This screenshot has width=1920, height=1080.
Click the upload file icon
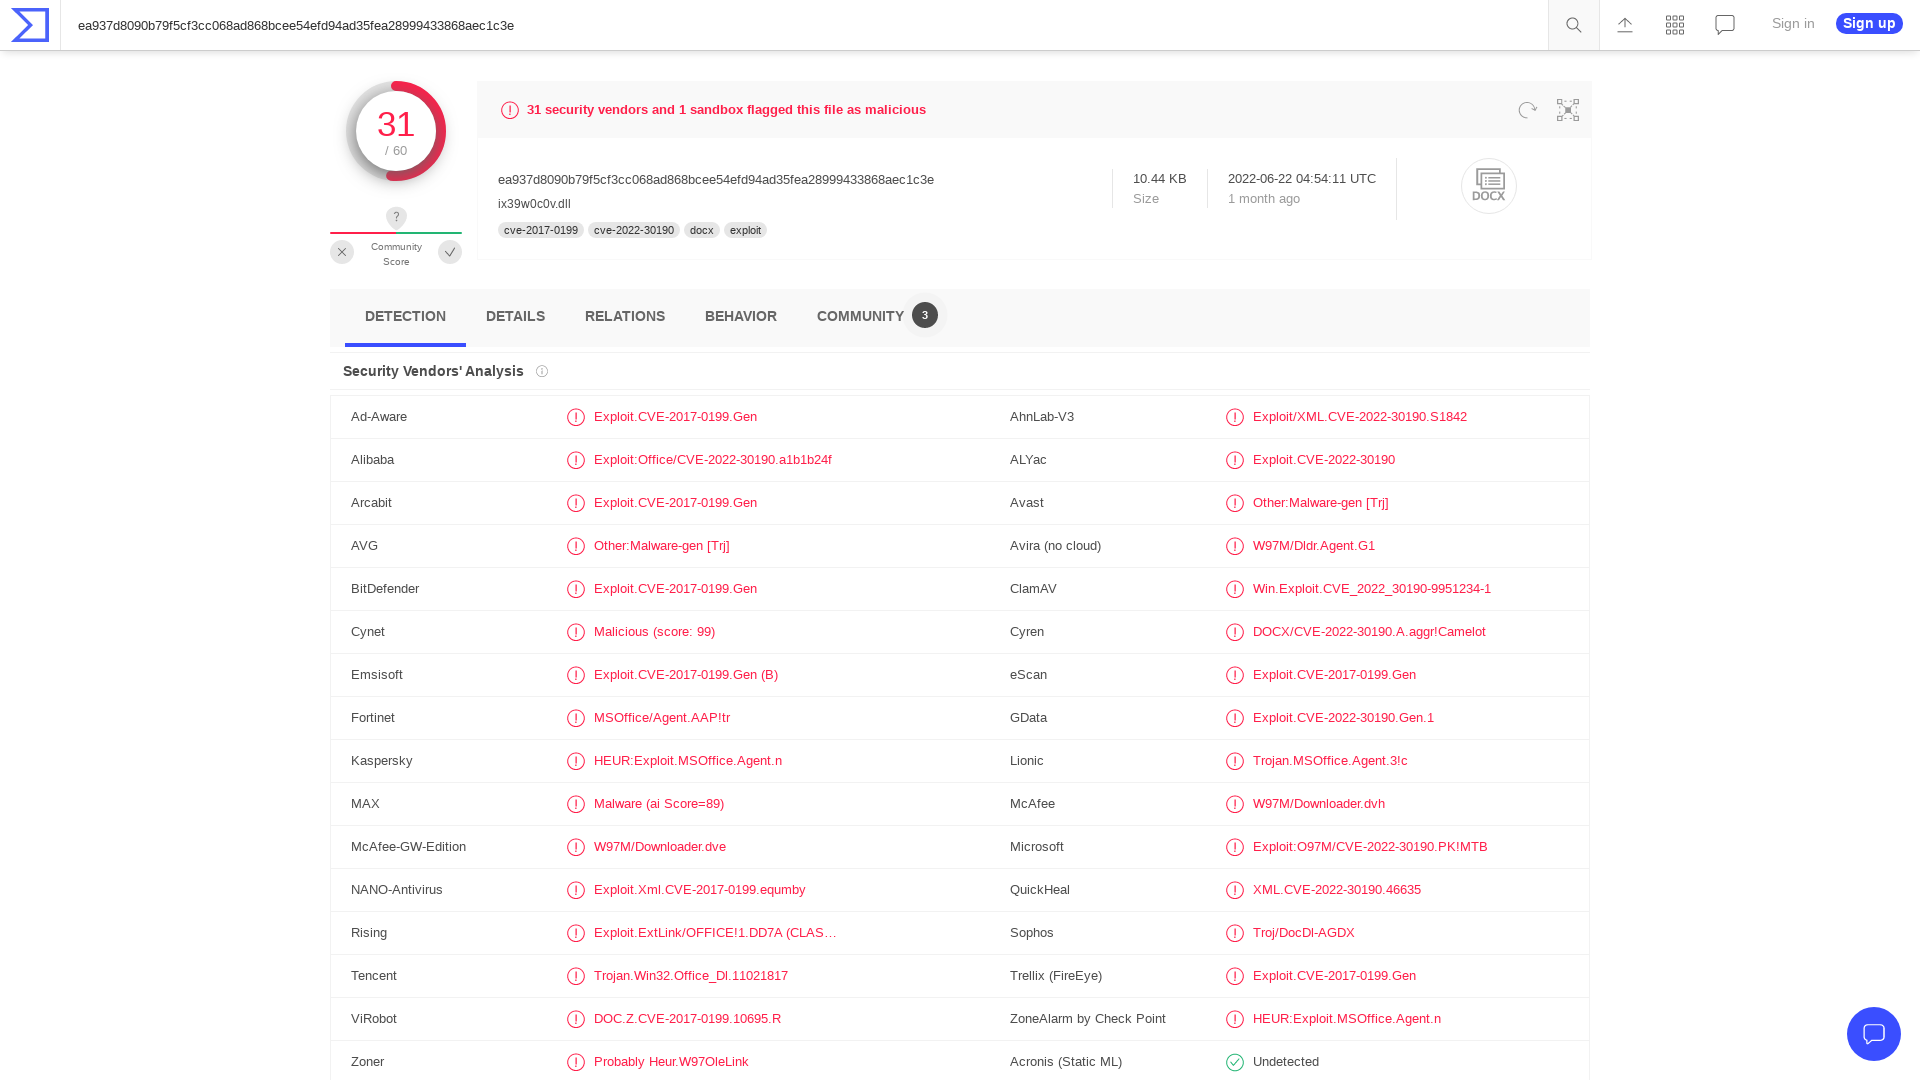[x=1624, y=24]
